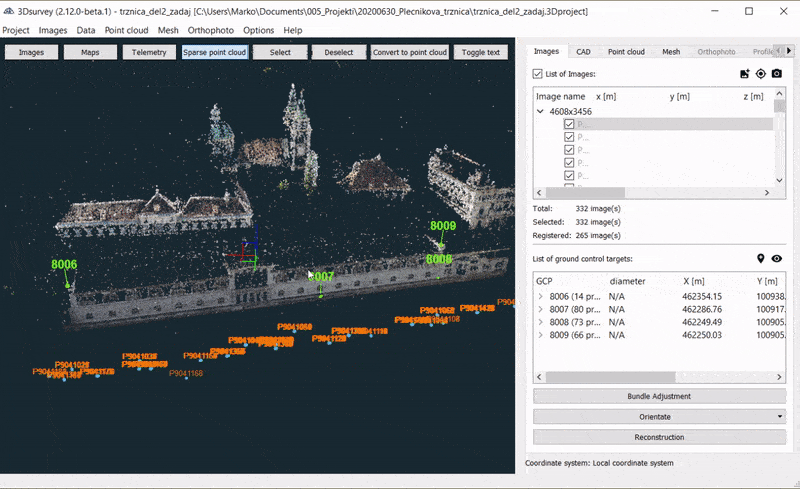The width and height of the screenshot is (800, 489).
Task: Uncheck the first image checkbox in list
Action: pos(569,125)
